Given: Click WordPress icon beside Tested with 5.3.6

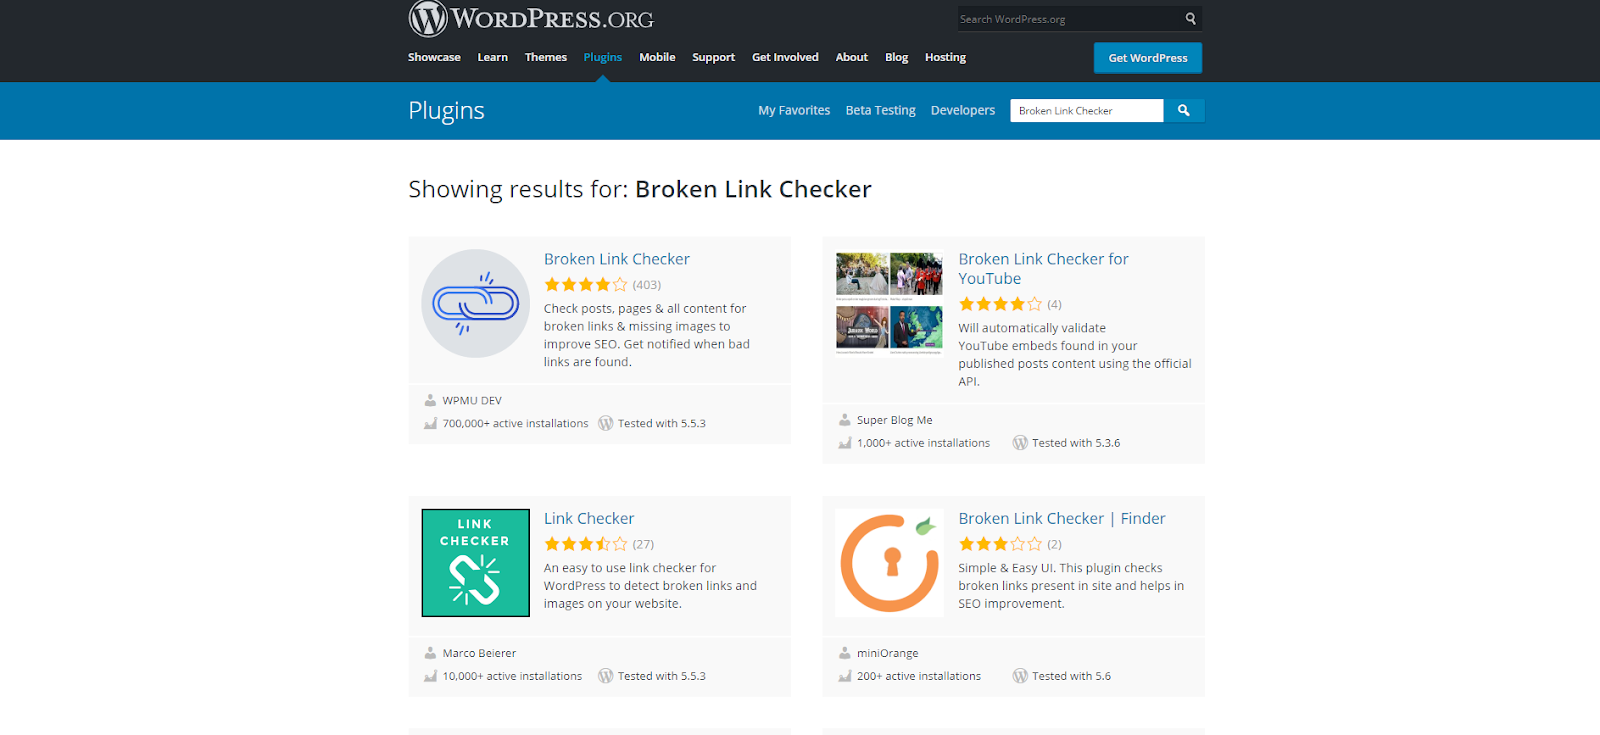Looking at the screenshot, I should [1020, 443].
